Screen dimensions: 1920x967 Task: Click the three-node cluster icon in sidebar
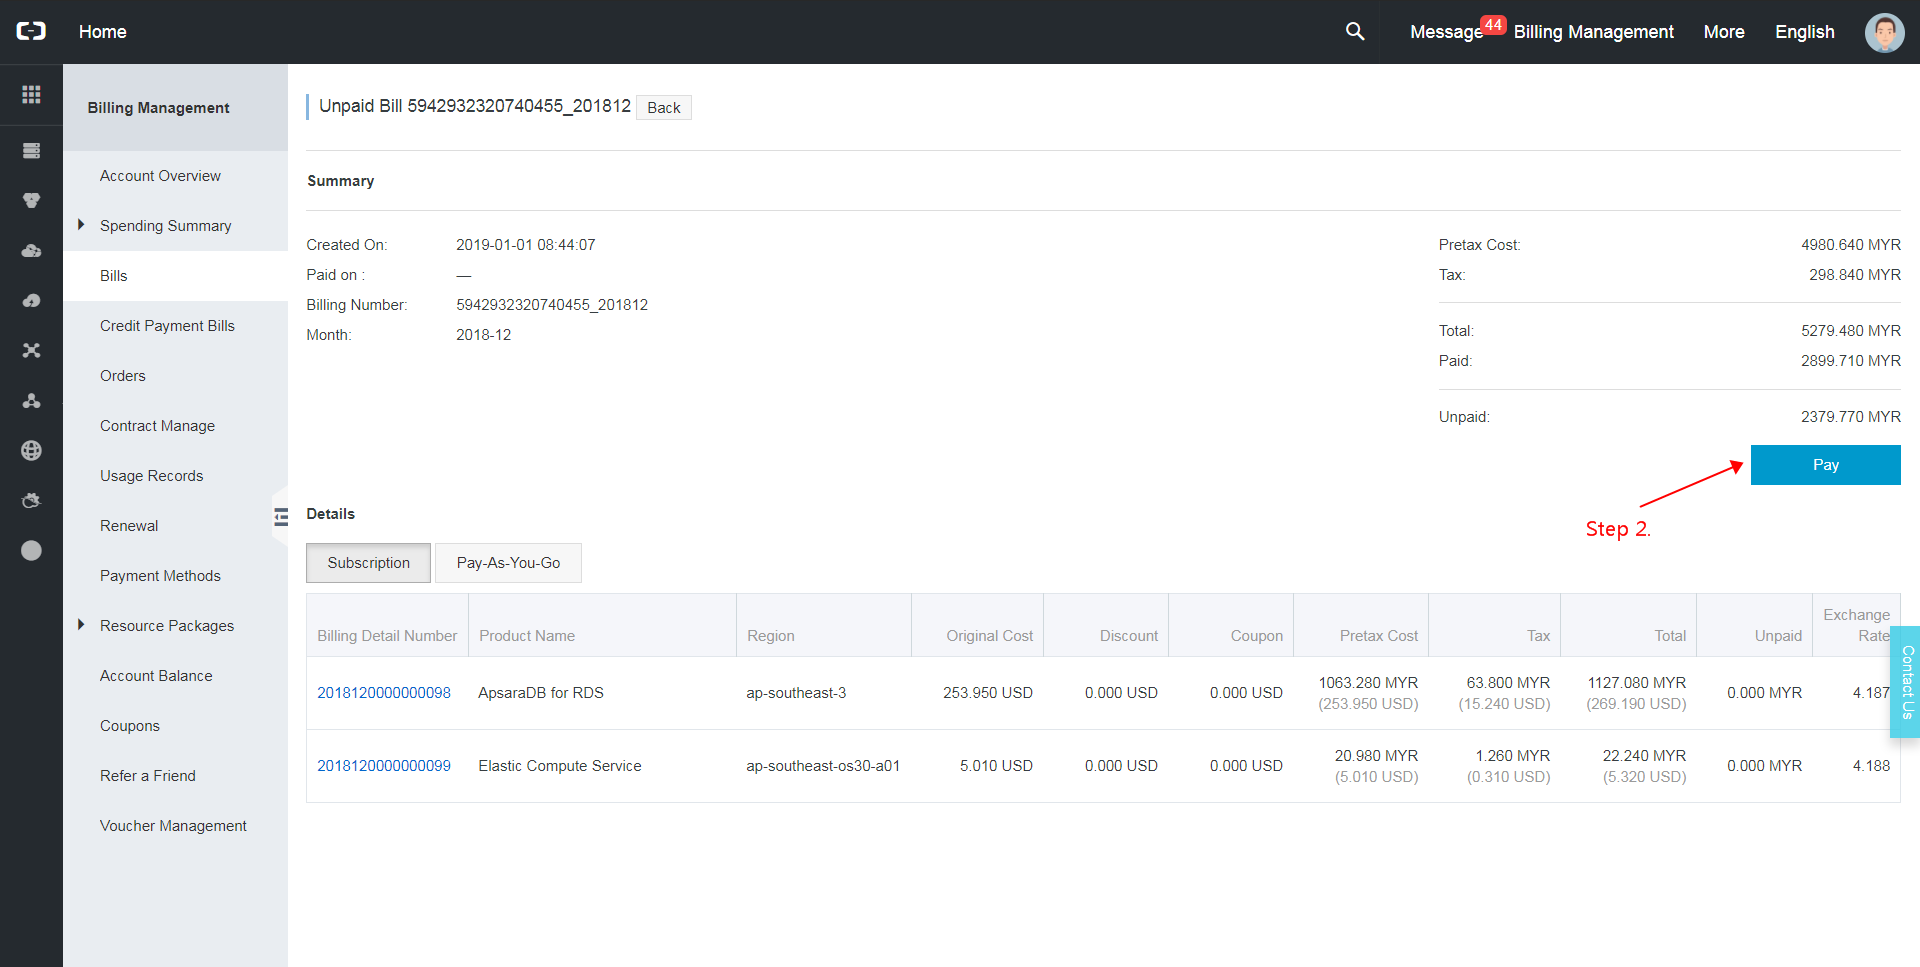click(x=31, y=400)
